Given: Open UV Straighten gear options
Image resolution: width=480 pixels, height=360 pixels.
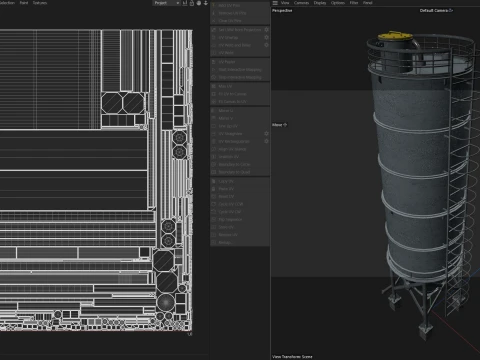Looking at the screenshot, I should 266,134.
